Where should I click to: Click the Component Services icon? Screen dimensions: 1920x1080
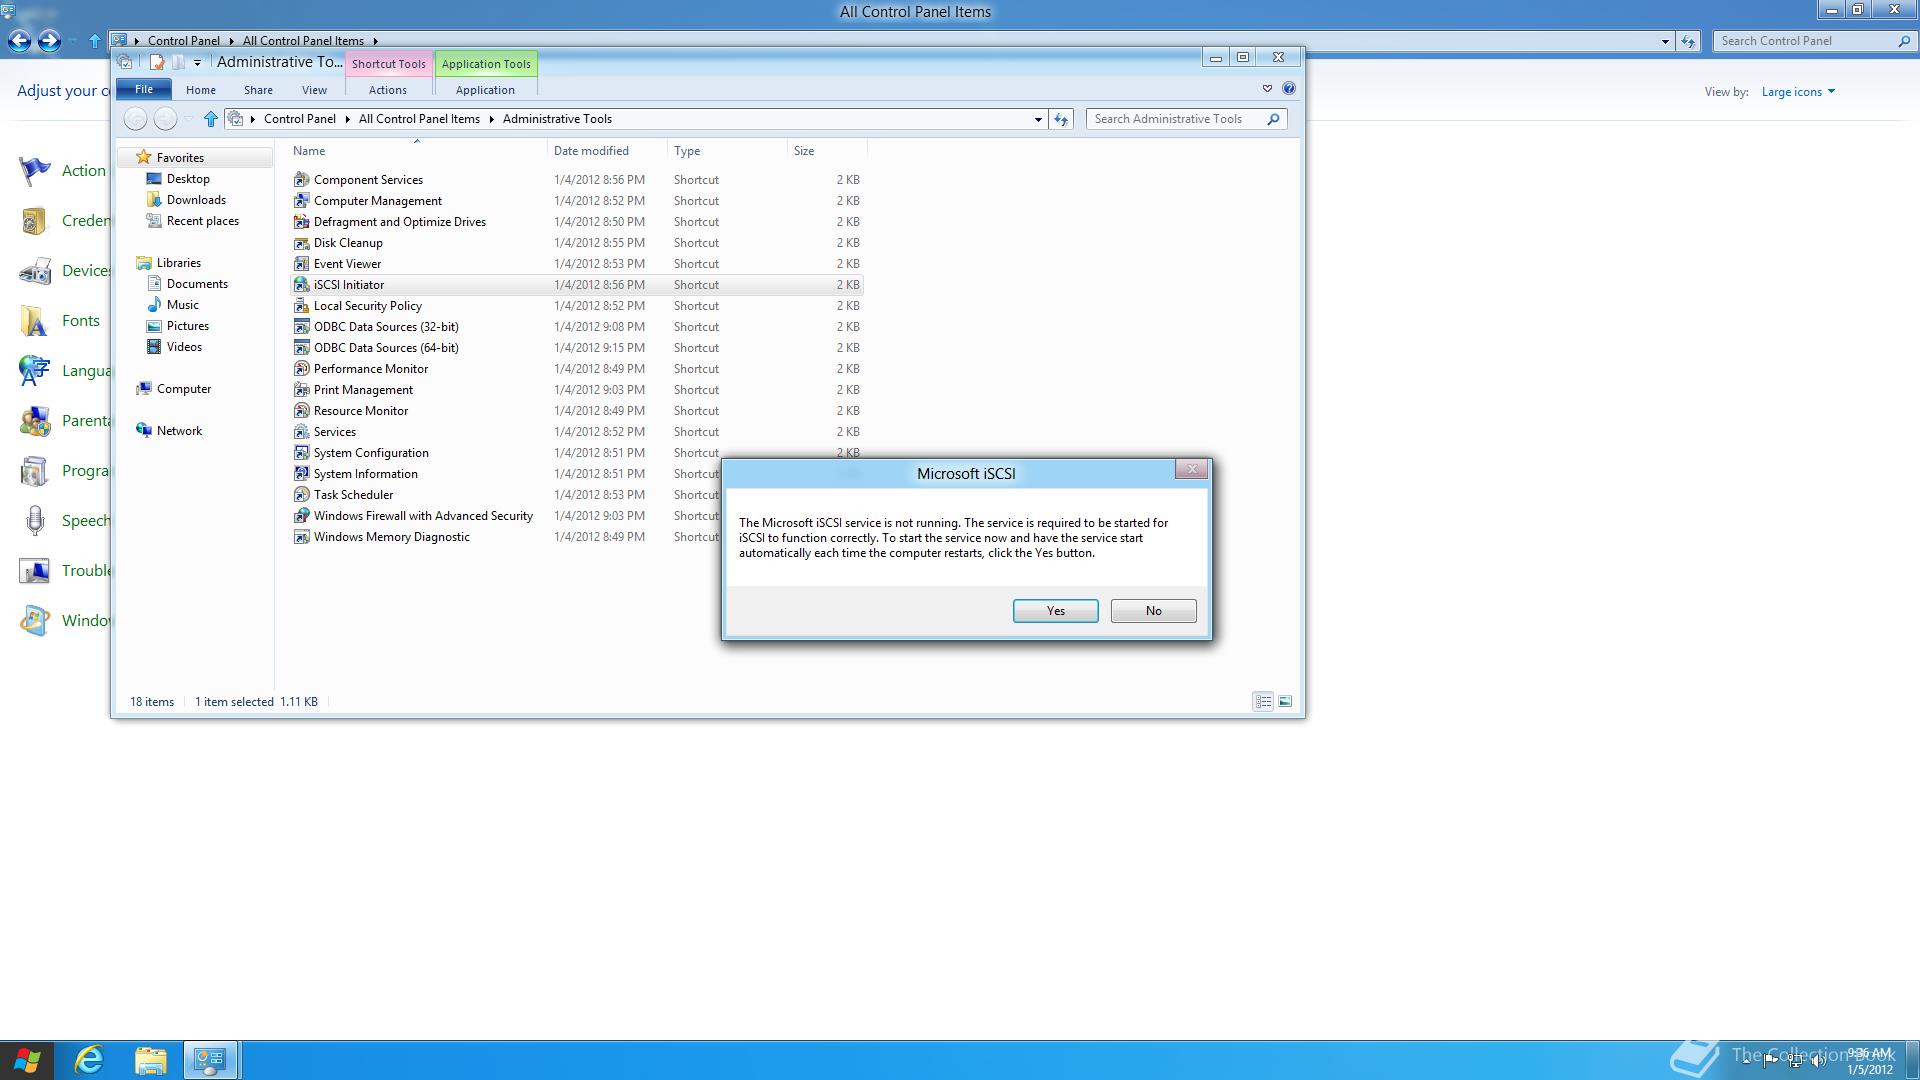click(301, 180)
